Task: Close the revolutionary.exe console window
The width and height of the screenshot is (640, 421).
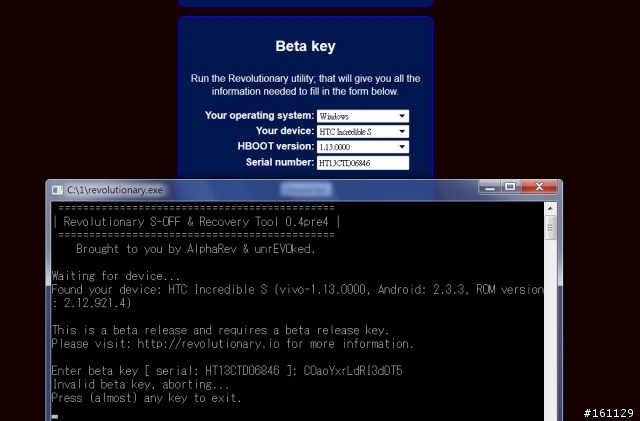Action: 539,187
